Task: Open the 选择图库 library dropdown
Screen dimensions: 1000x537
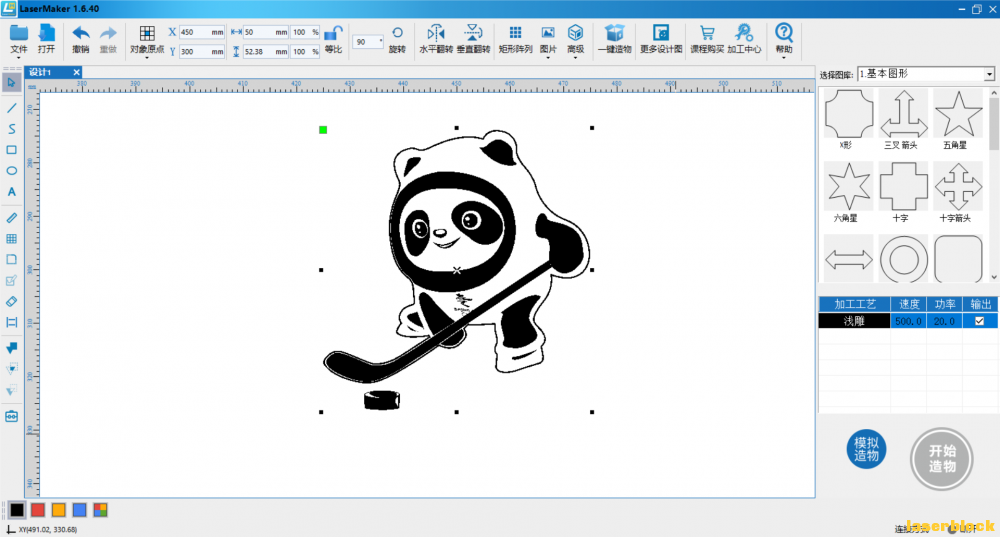Action: point(989,75)
